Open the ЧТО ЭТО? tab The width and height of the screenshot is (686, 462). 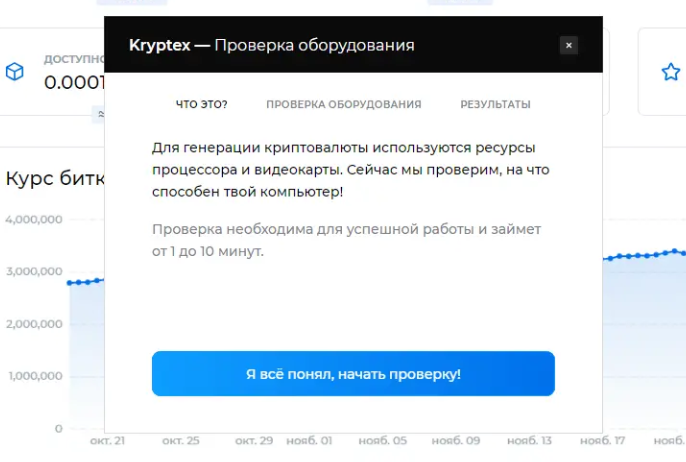click(x=202, y=105)
